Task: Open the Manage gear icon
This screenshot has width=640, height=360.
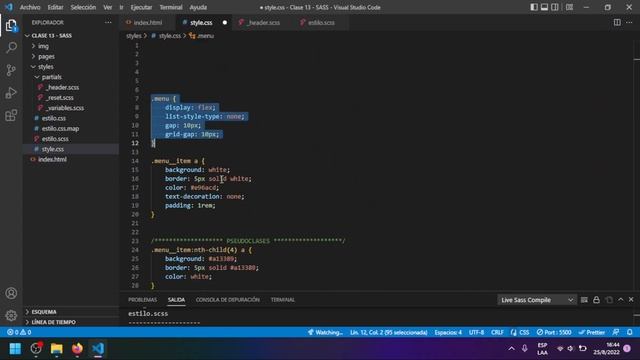Action: pyautogui.click(x=11, y=315)
